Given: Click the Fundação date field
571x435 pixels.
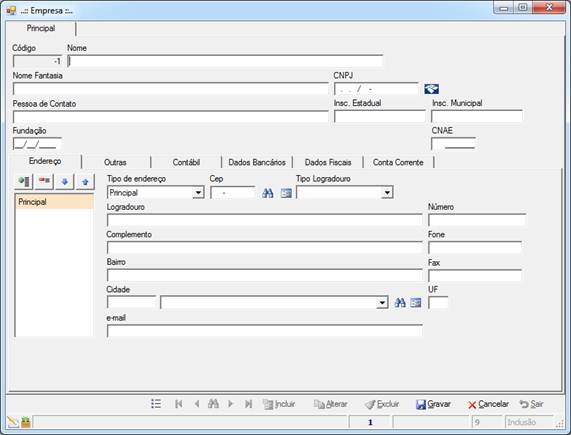Looking at the screenshot, I should [x=37, y=144].
